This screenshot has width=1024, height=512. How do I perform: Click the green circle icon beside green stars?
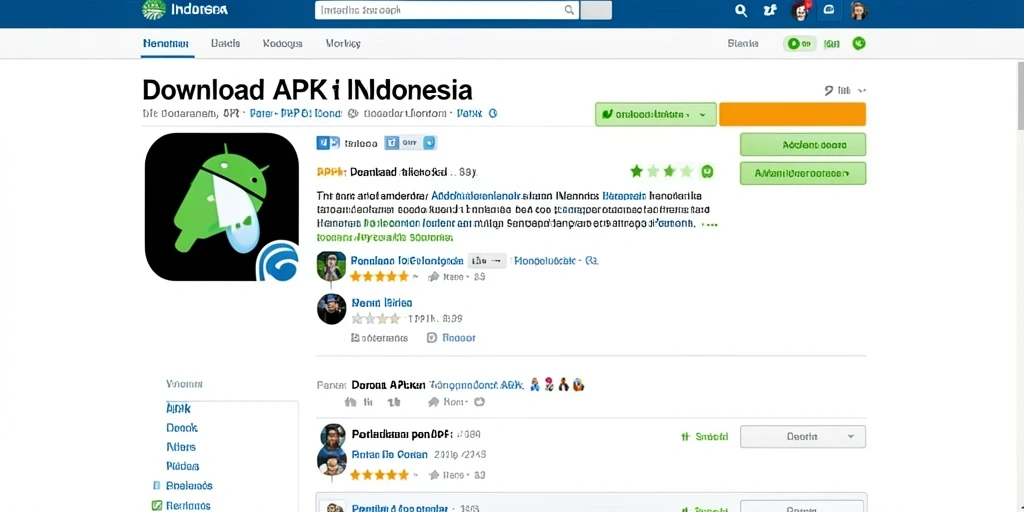coord(706,172)
